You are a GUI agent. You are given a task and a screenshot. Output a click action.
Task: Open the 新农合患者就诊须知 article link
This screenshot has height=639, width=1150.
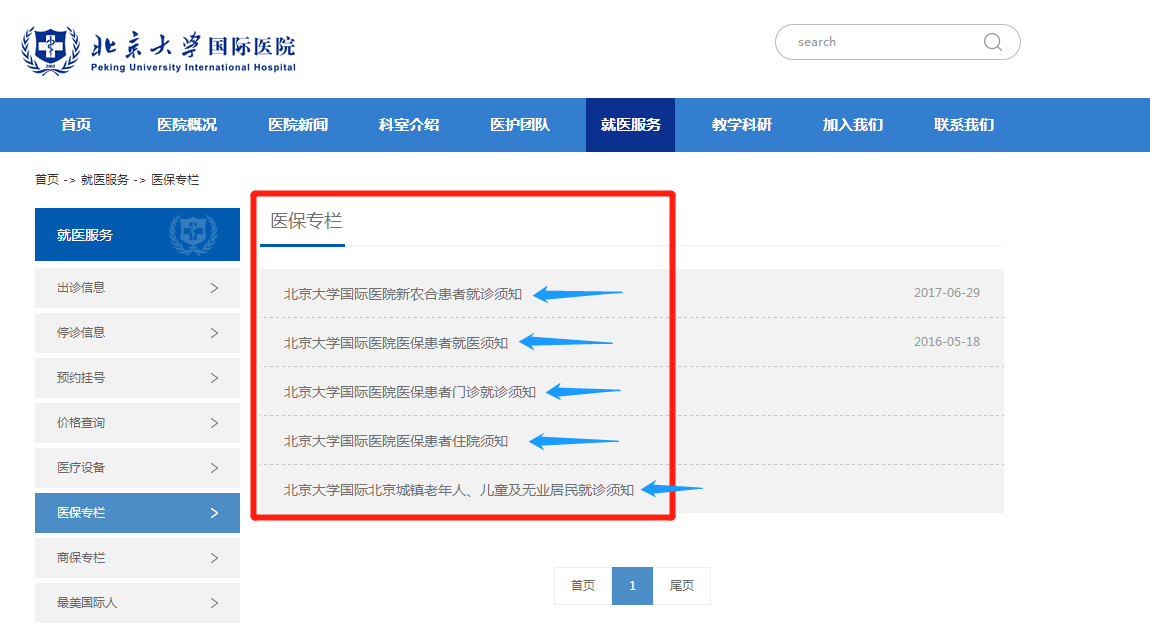coord(402,294)
